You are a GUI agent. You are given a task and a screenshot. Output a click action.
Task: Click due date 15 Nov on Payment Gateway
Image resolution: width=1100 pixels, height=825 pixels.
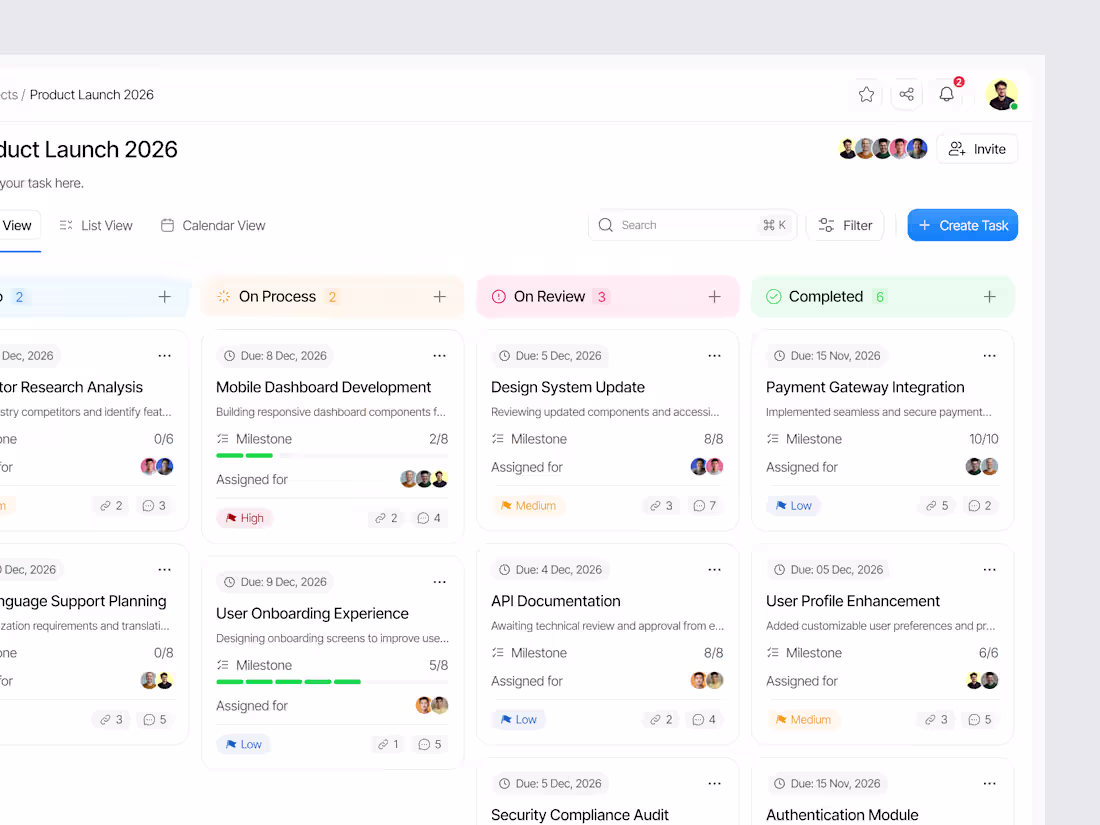826,356
